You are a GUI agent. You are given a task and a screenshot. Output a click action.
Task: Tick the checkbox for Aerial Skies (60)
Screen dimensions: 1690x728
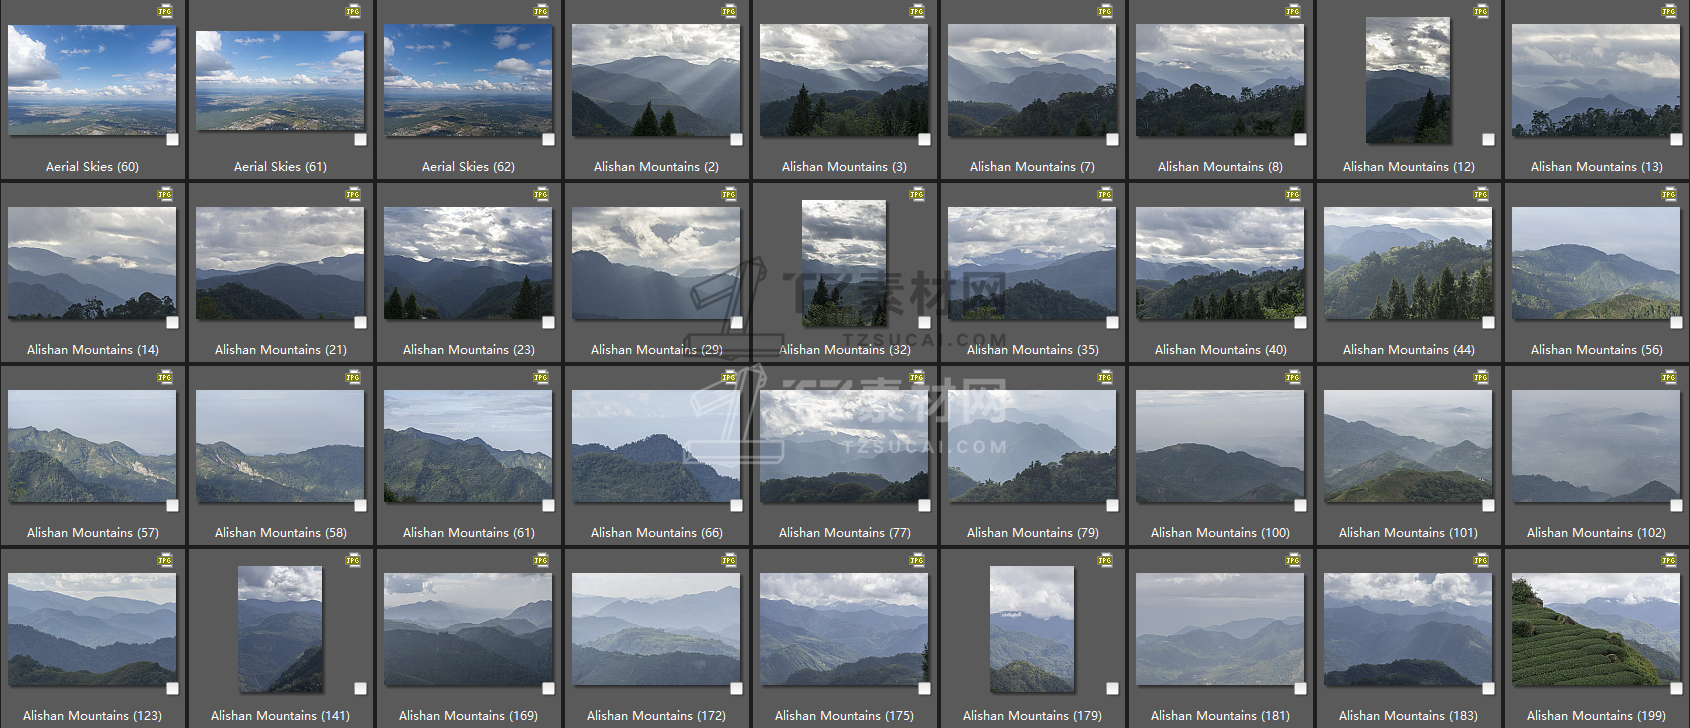click(172, 140)
